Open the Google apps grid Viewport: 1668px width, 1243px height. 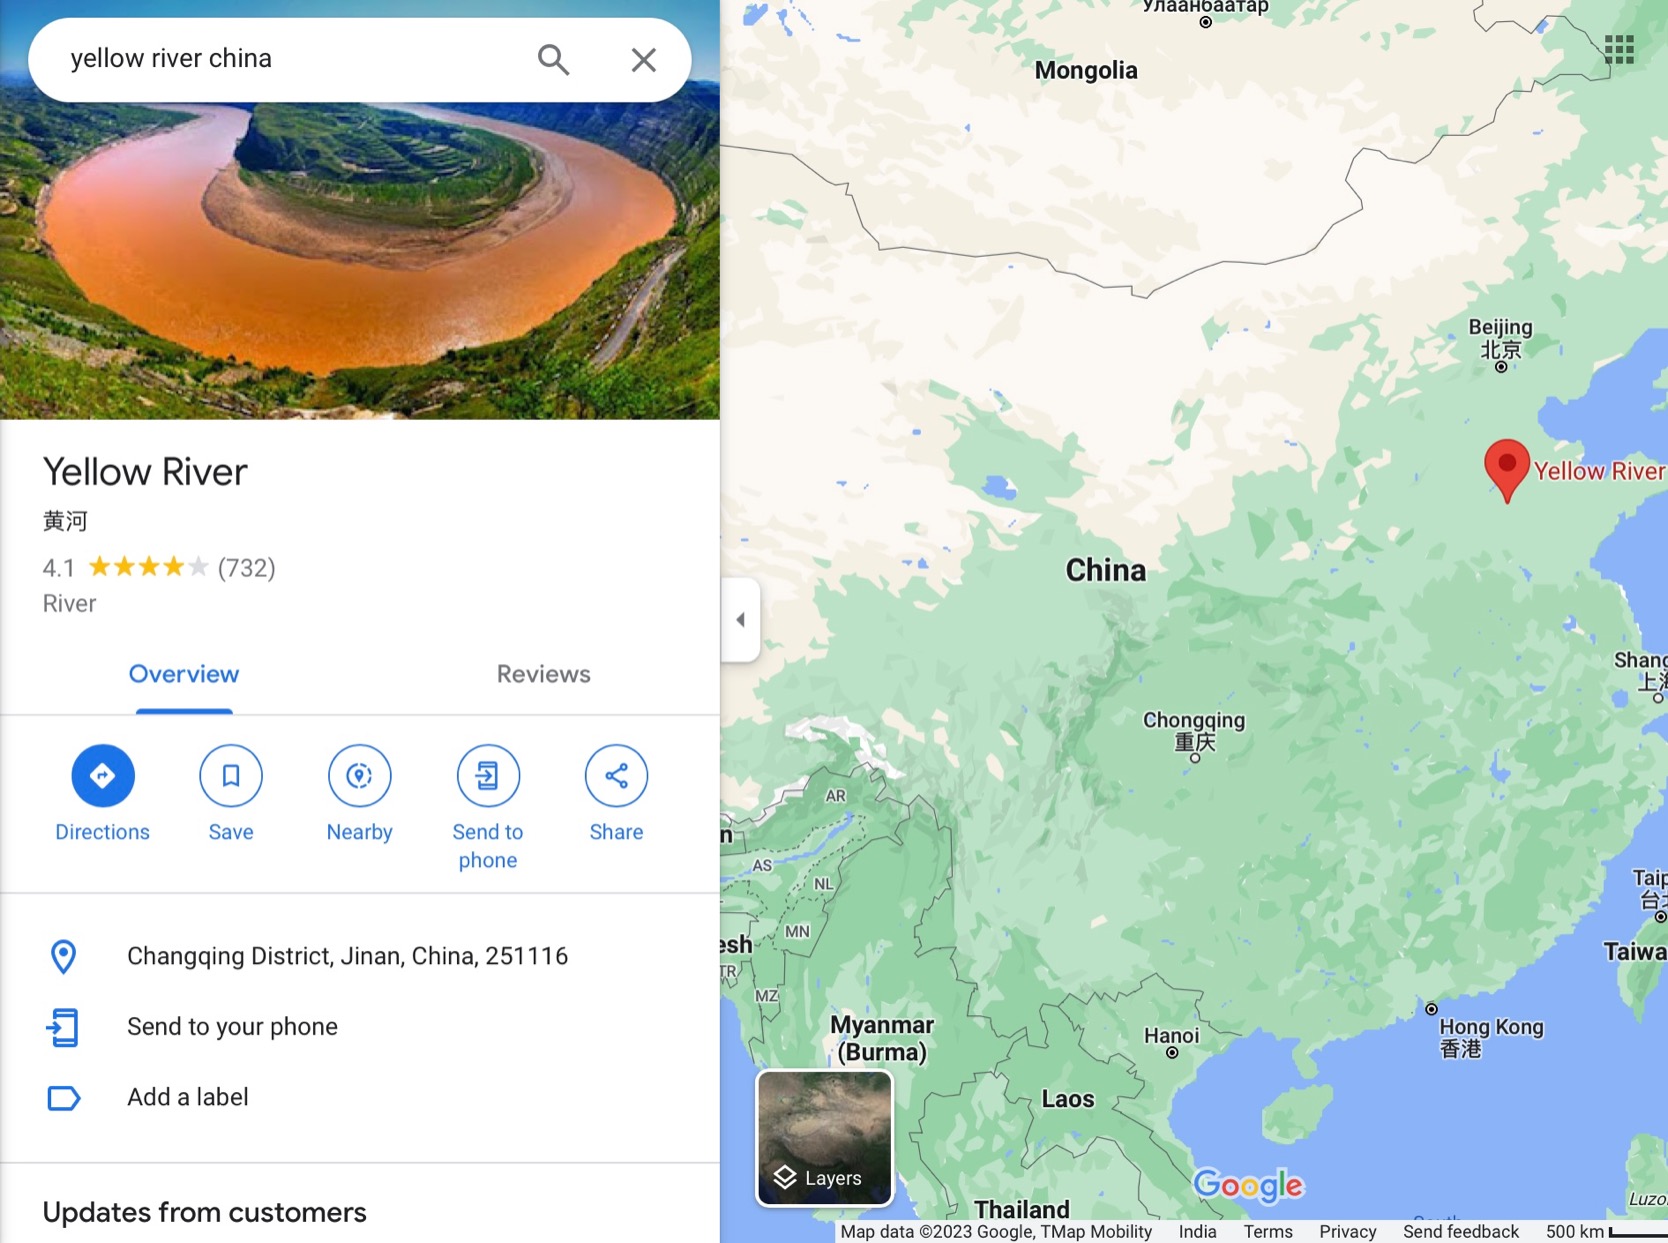[x=1618, y=49]
